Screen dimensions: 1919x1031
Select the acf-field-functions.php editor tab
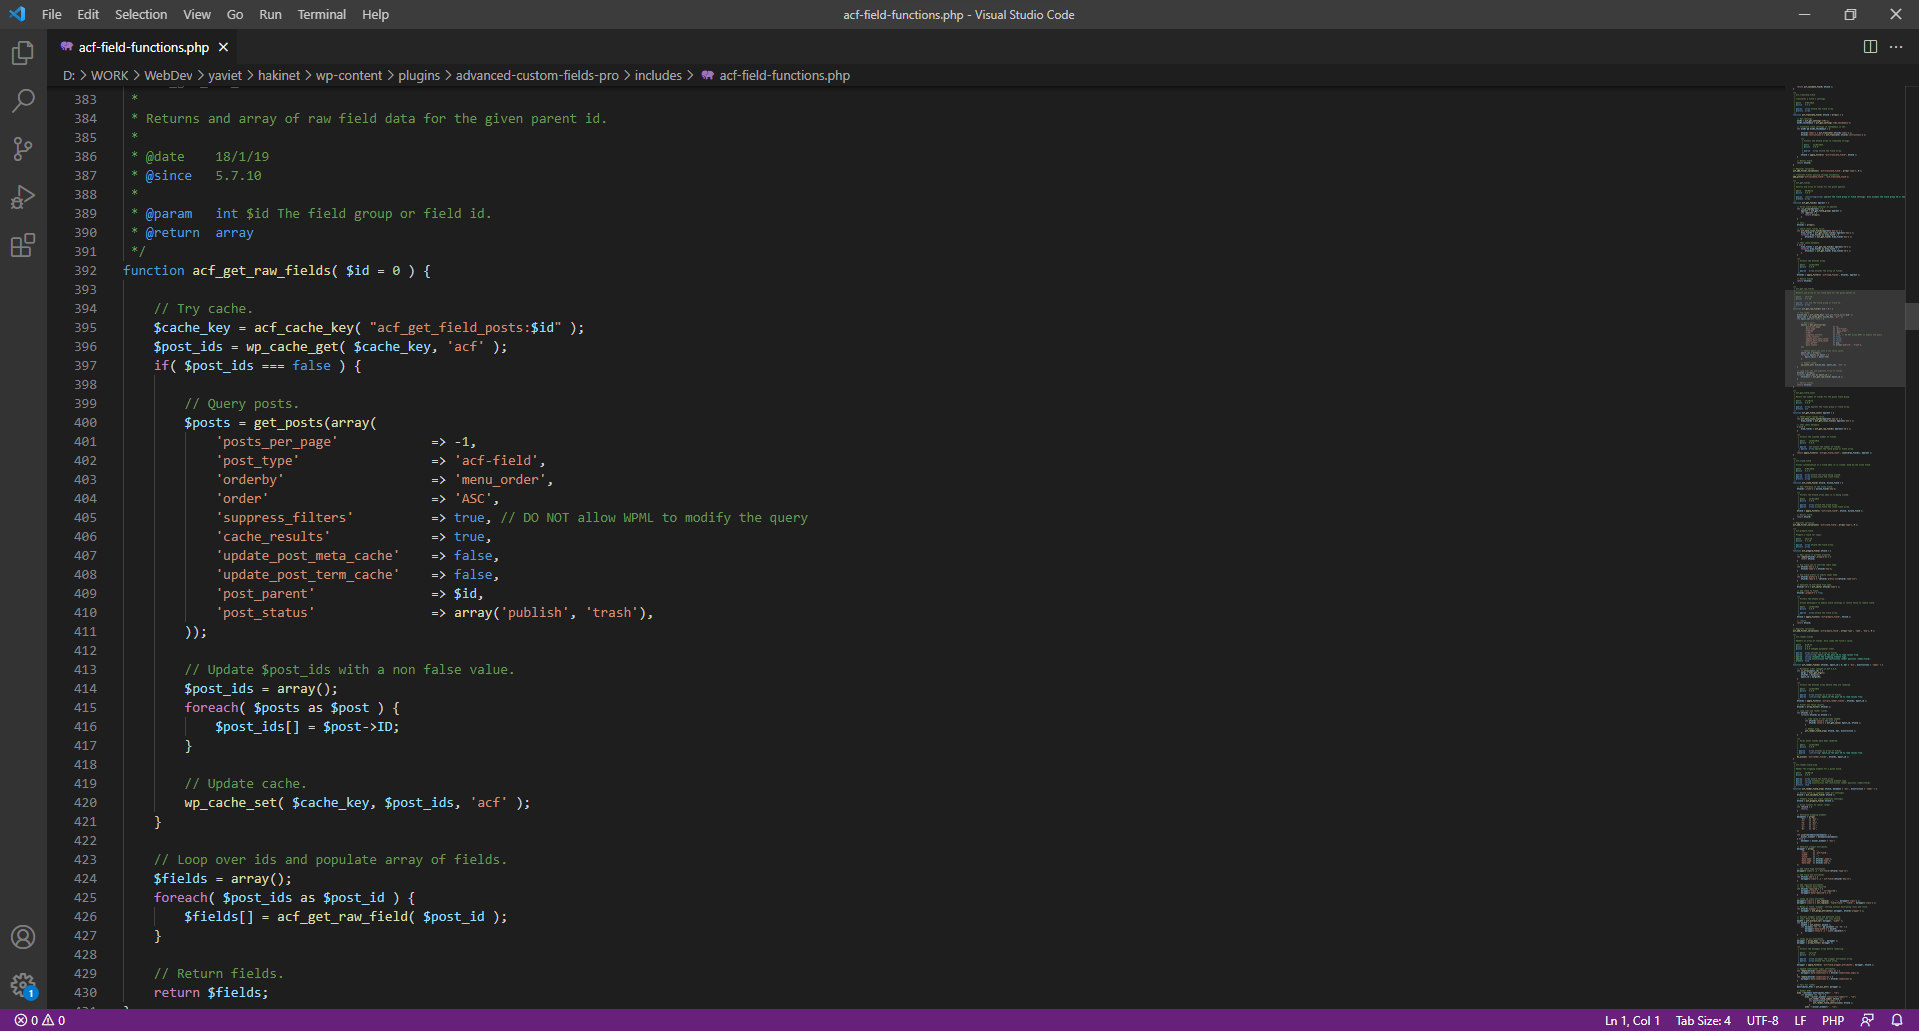[144, 47]
